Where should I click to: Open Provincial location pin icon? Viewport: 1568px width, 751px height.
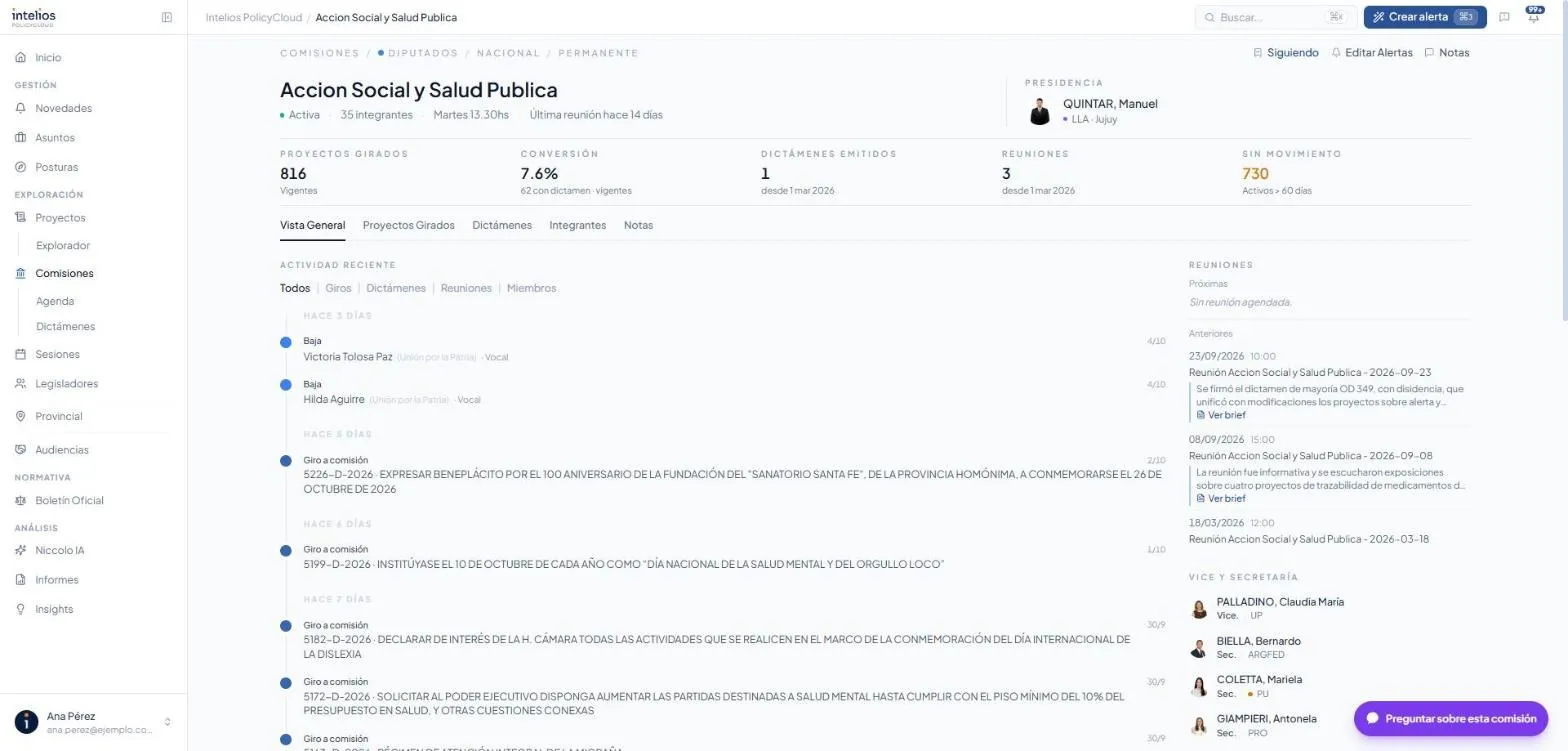click(x=21, y=416)
